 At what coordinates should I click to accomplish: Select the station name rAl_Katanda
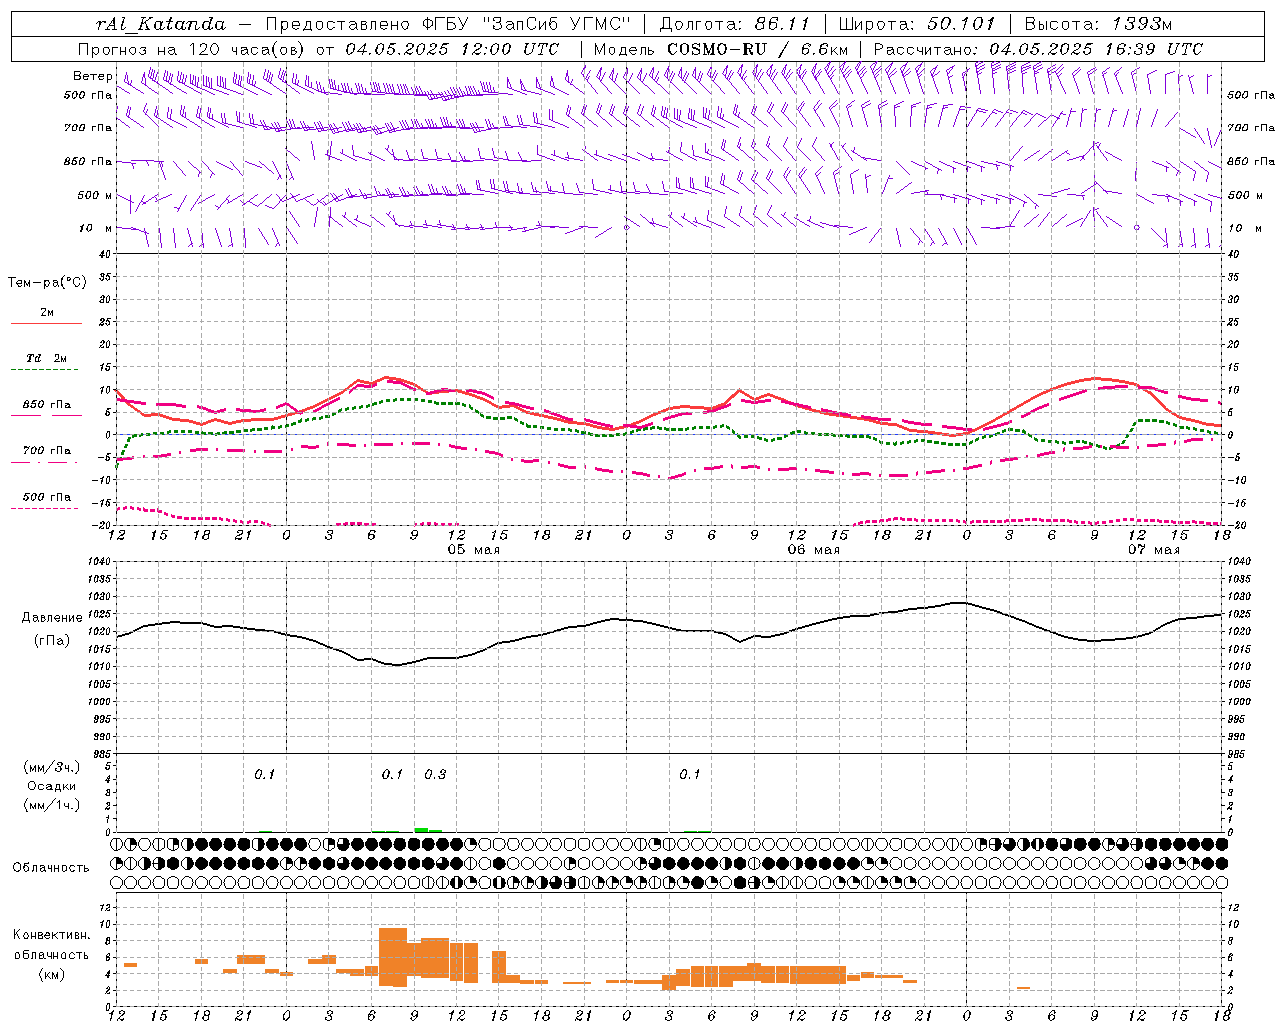tap(161, 24)
